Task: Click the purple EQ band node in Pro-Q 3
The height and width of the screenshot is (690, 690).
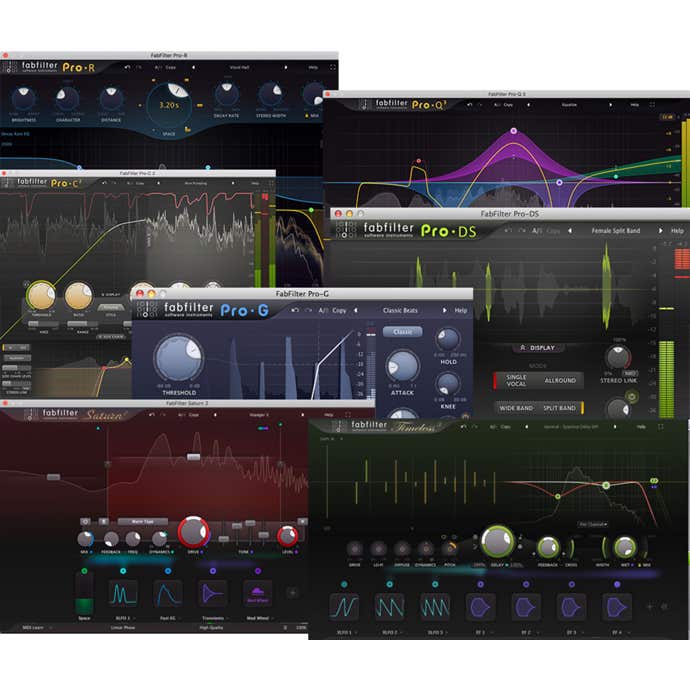Action: [x=514, y=131]
